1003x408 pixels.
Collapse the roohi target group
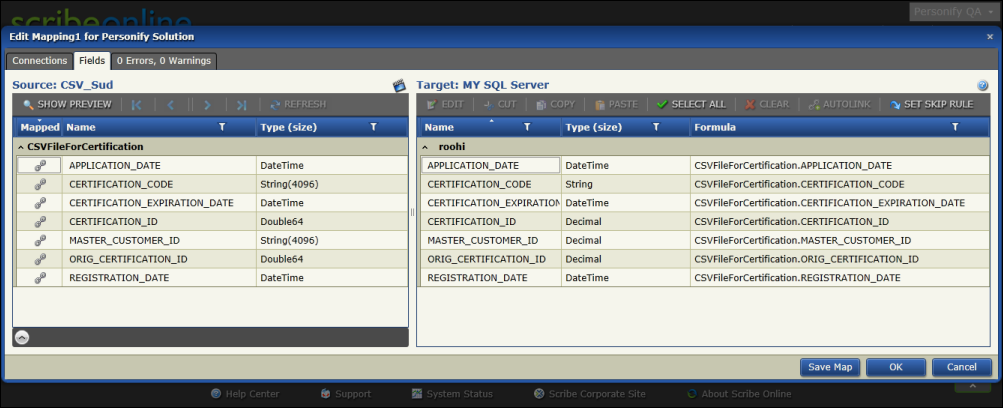(425, 147)
